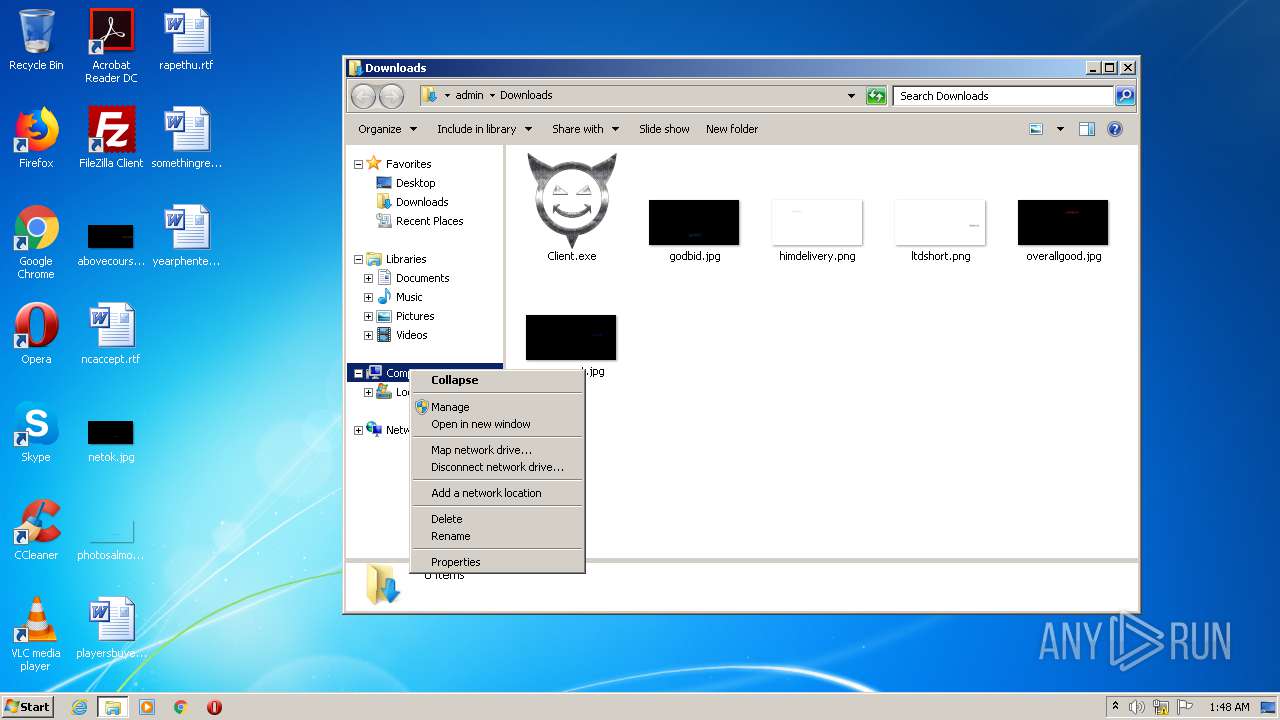1280x720 pixels.
Task: Select Open in new window
Action: pyautogui.click(x=497, y=424)
